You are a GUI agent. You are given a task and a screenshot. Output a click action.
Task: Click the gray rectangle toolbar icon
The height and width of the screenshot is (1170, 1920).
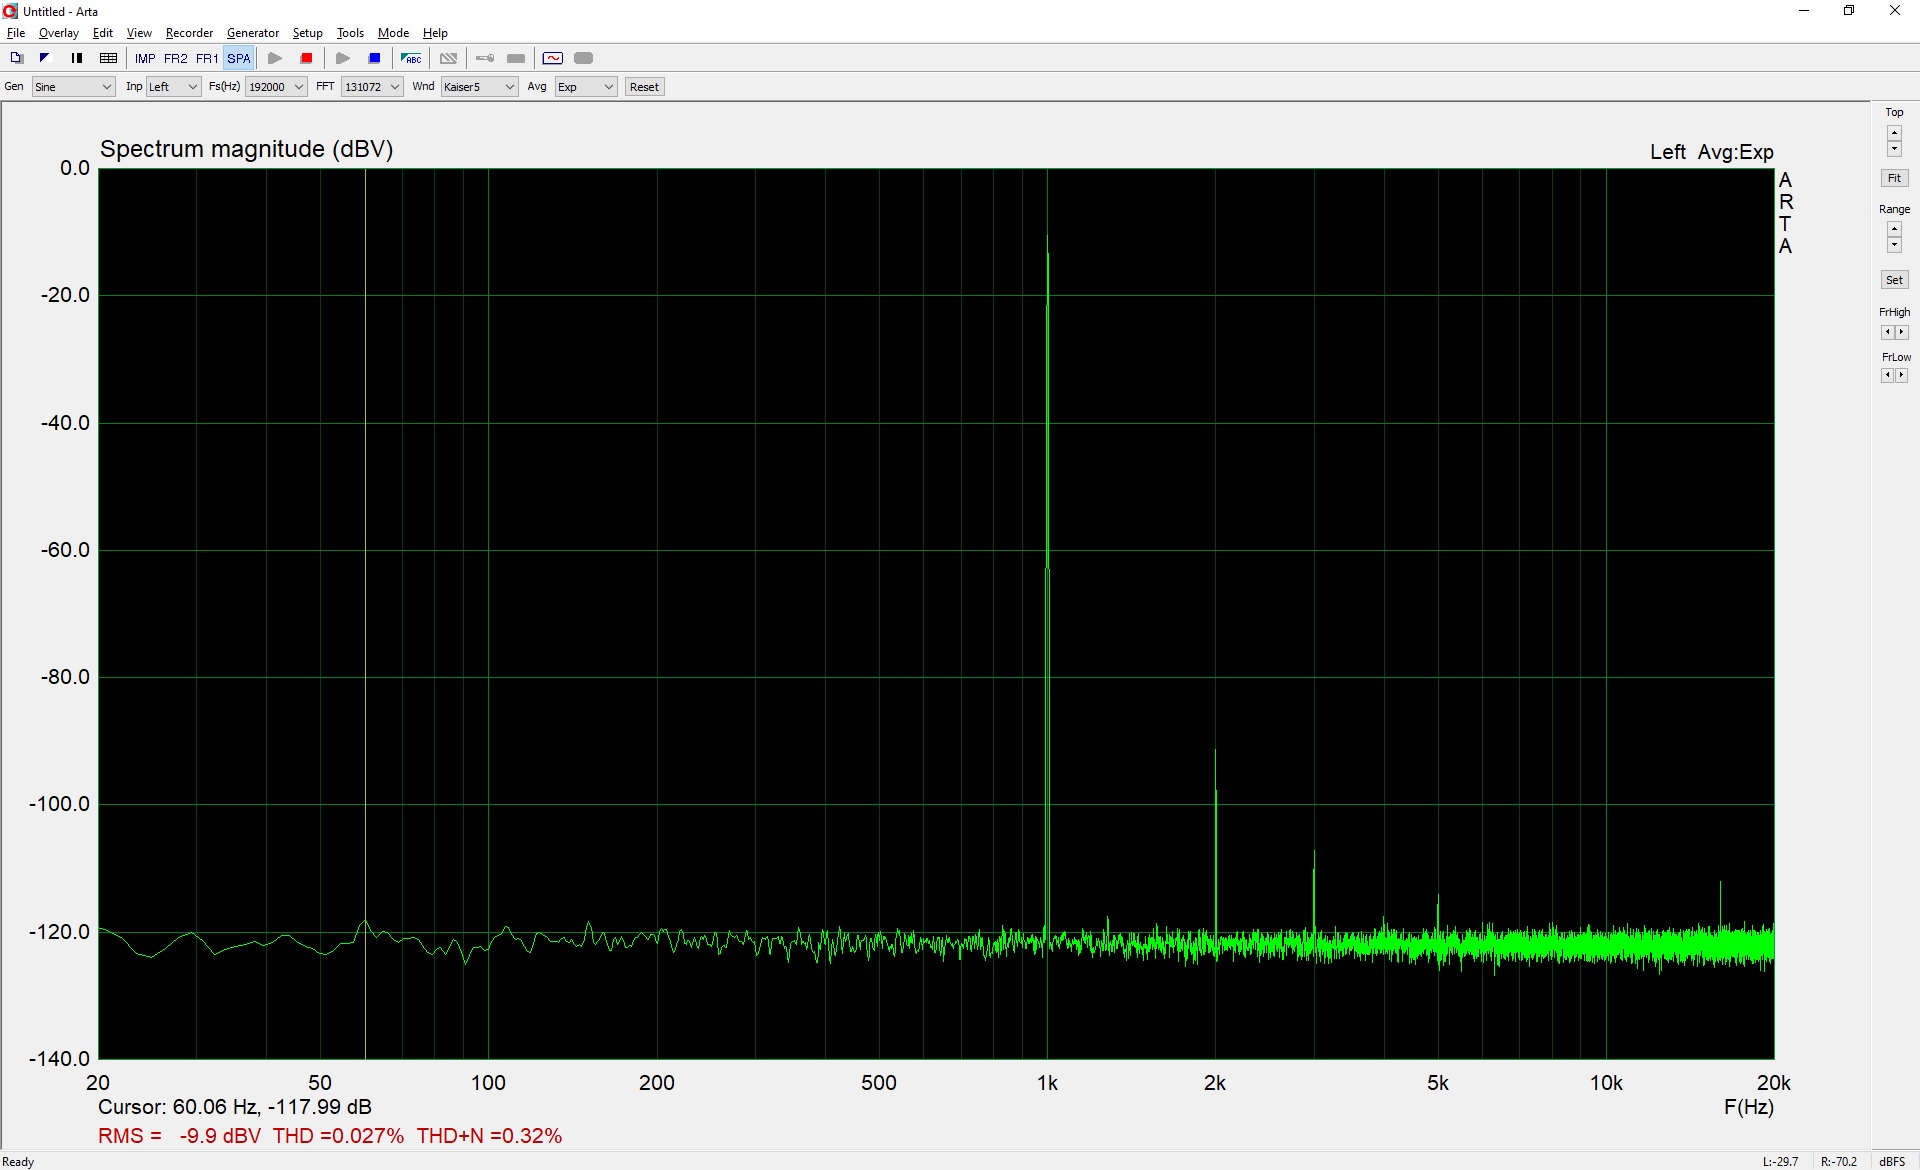pyautogui.click(x=516, y=58)
